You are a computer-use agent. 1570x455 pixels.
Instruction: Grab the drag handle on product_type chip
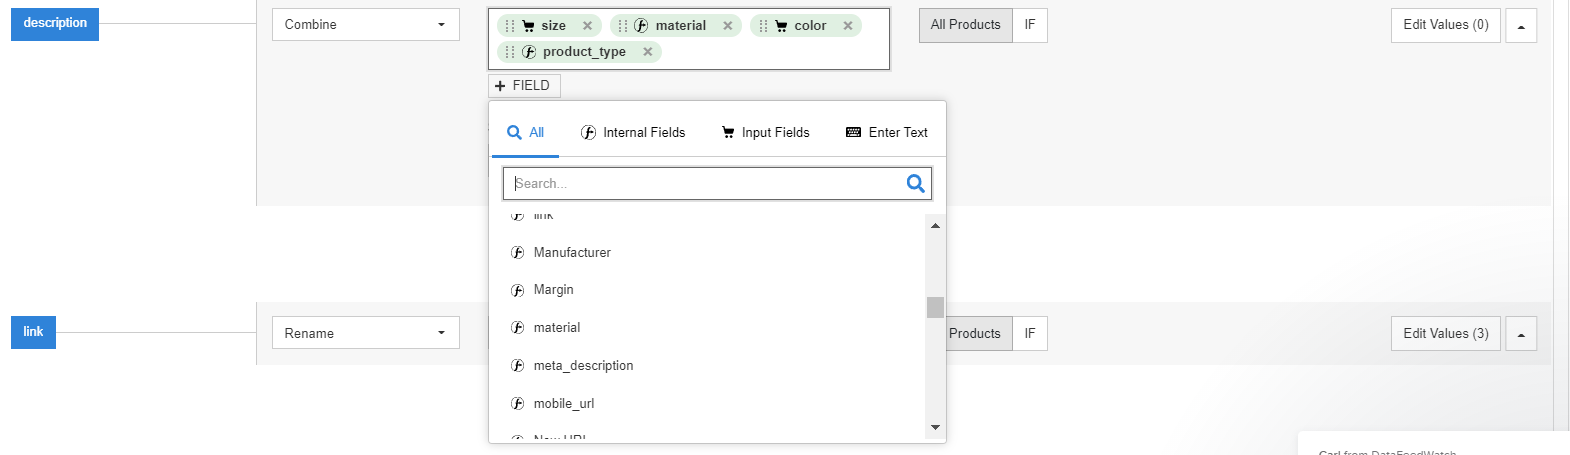click(x=510, y=52)
